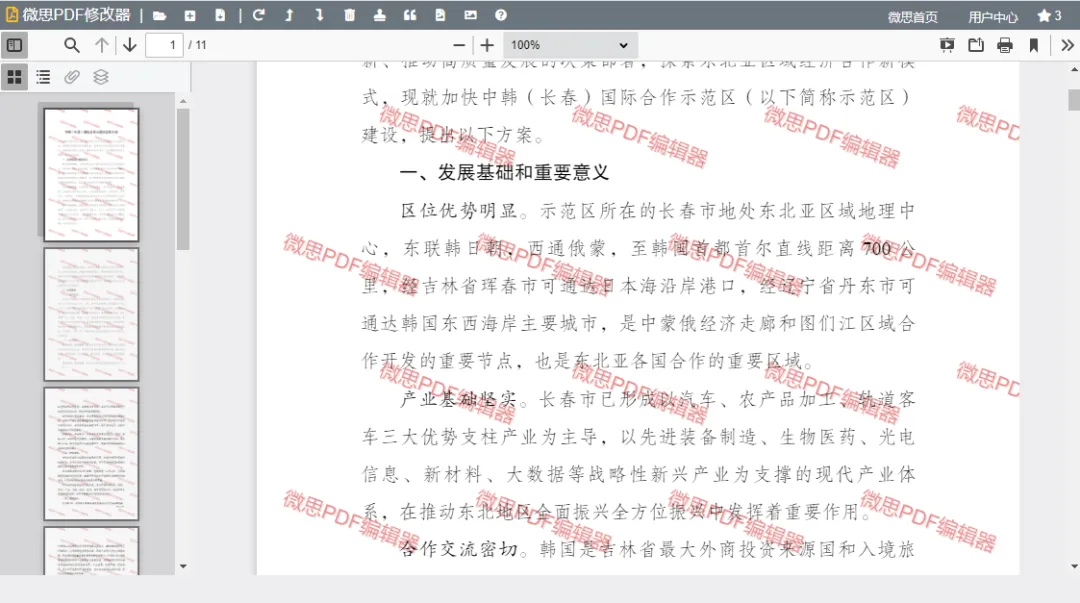Viewport: 1080px width, 603px height.
Task: Show the document outline list view
Action: click(x=43, y=77)
